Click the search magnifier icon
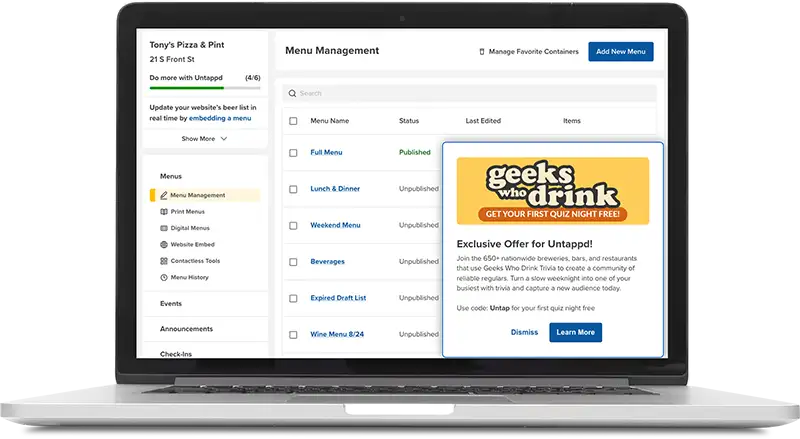This screenshot has width=800, height=439. coord(292,93)
